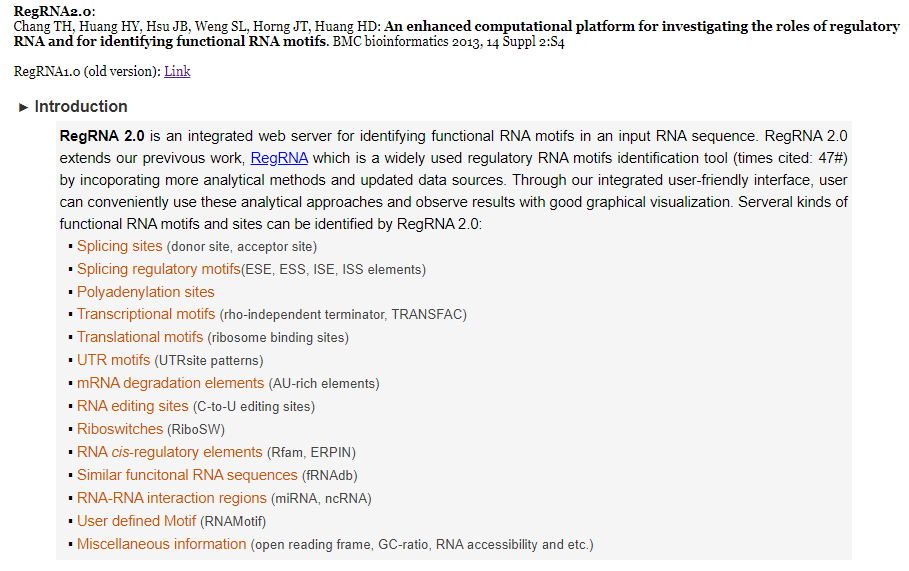
Task: Open Miscellaneous information entry
Action: click(161, 544)
